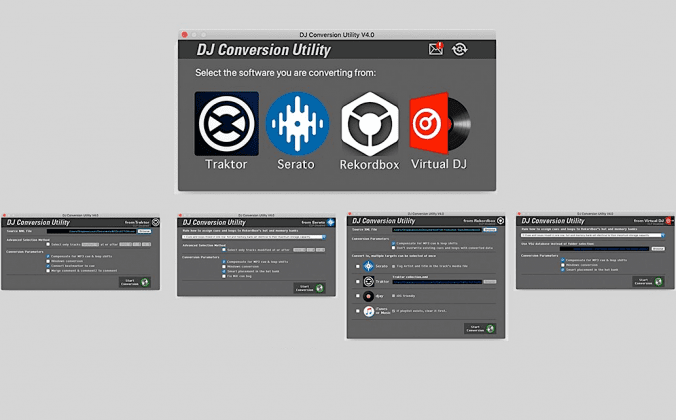Select the Virtual DJ vinyl icon

(440, 124)
